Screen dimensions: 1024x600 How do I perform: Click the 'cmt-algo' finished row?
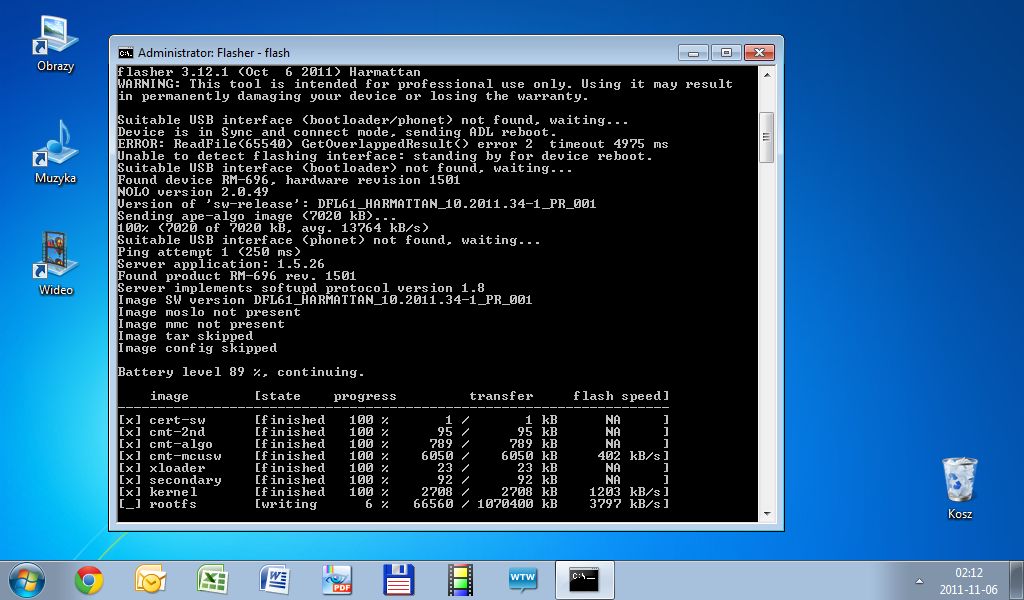[x=394, y=444]
